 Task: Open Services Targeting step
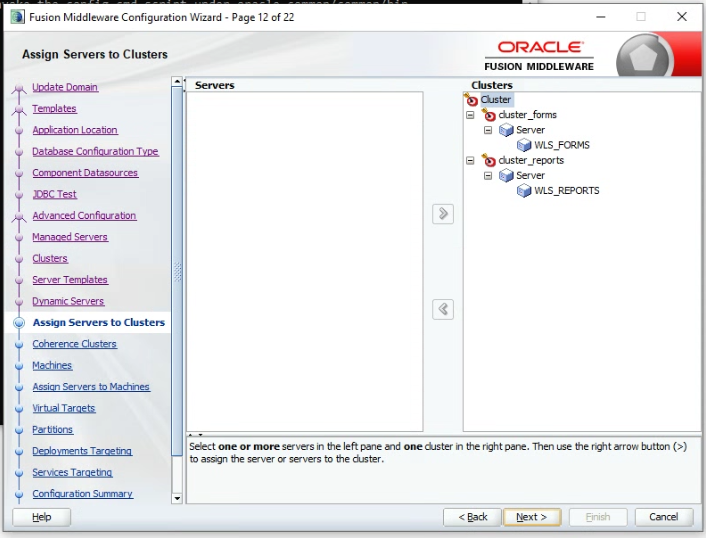(x=72, y=472)
